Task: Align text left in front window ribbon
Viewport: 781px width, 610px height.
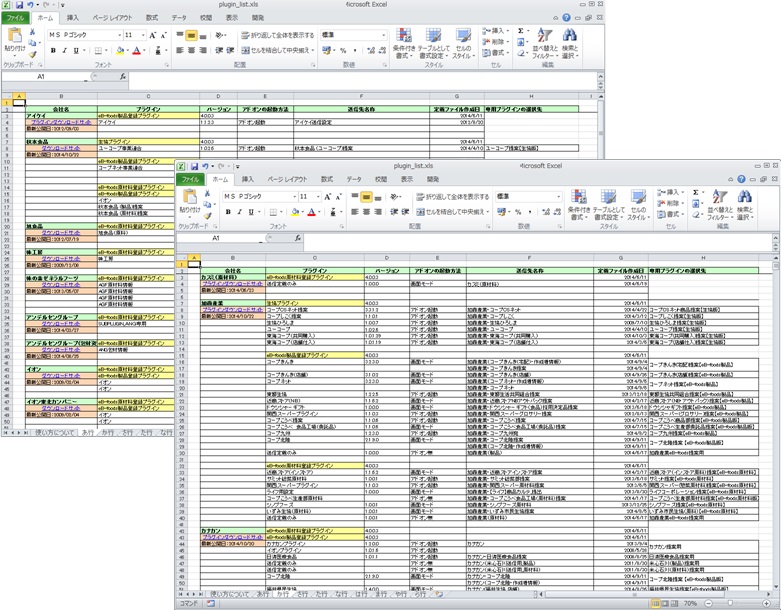Action: tap(355, 212)
